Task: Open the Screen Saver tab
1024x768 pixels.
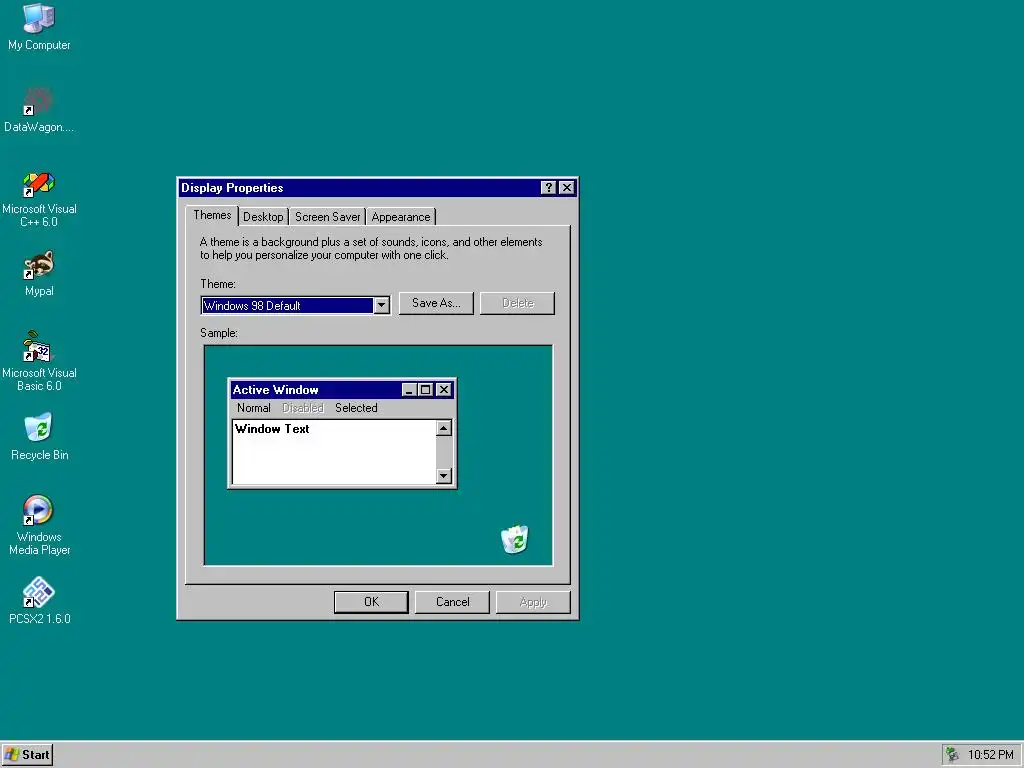Action: 327,217
